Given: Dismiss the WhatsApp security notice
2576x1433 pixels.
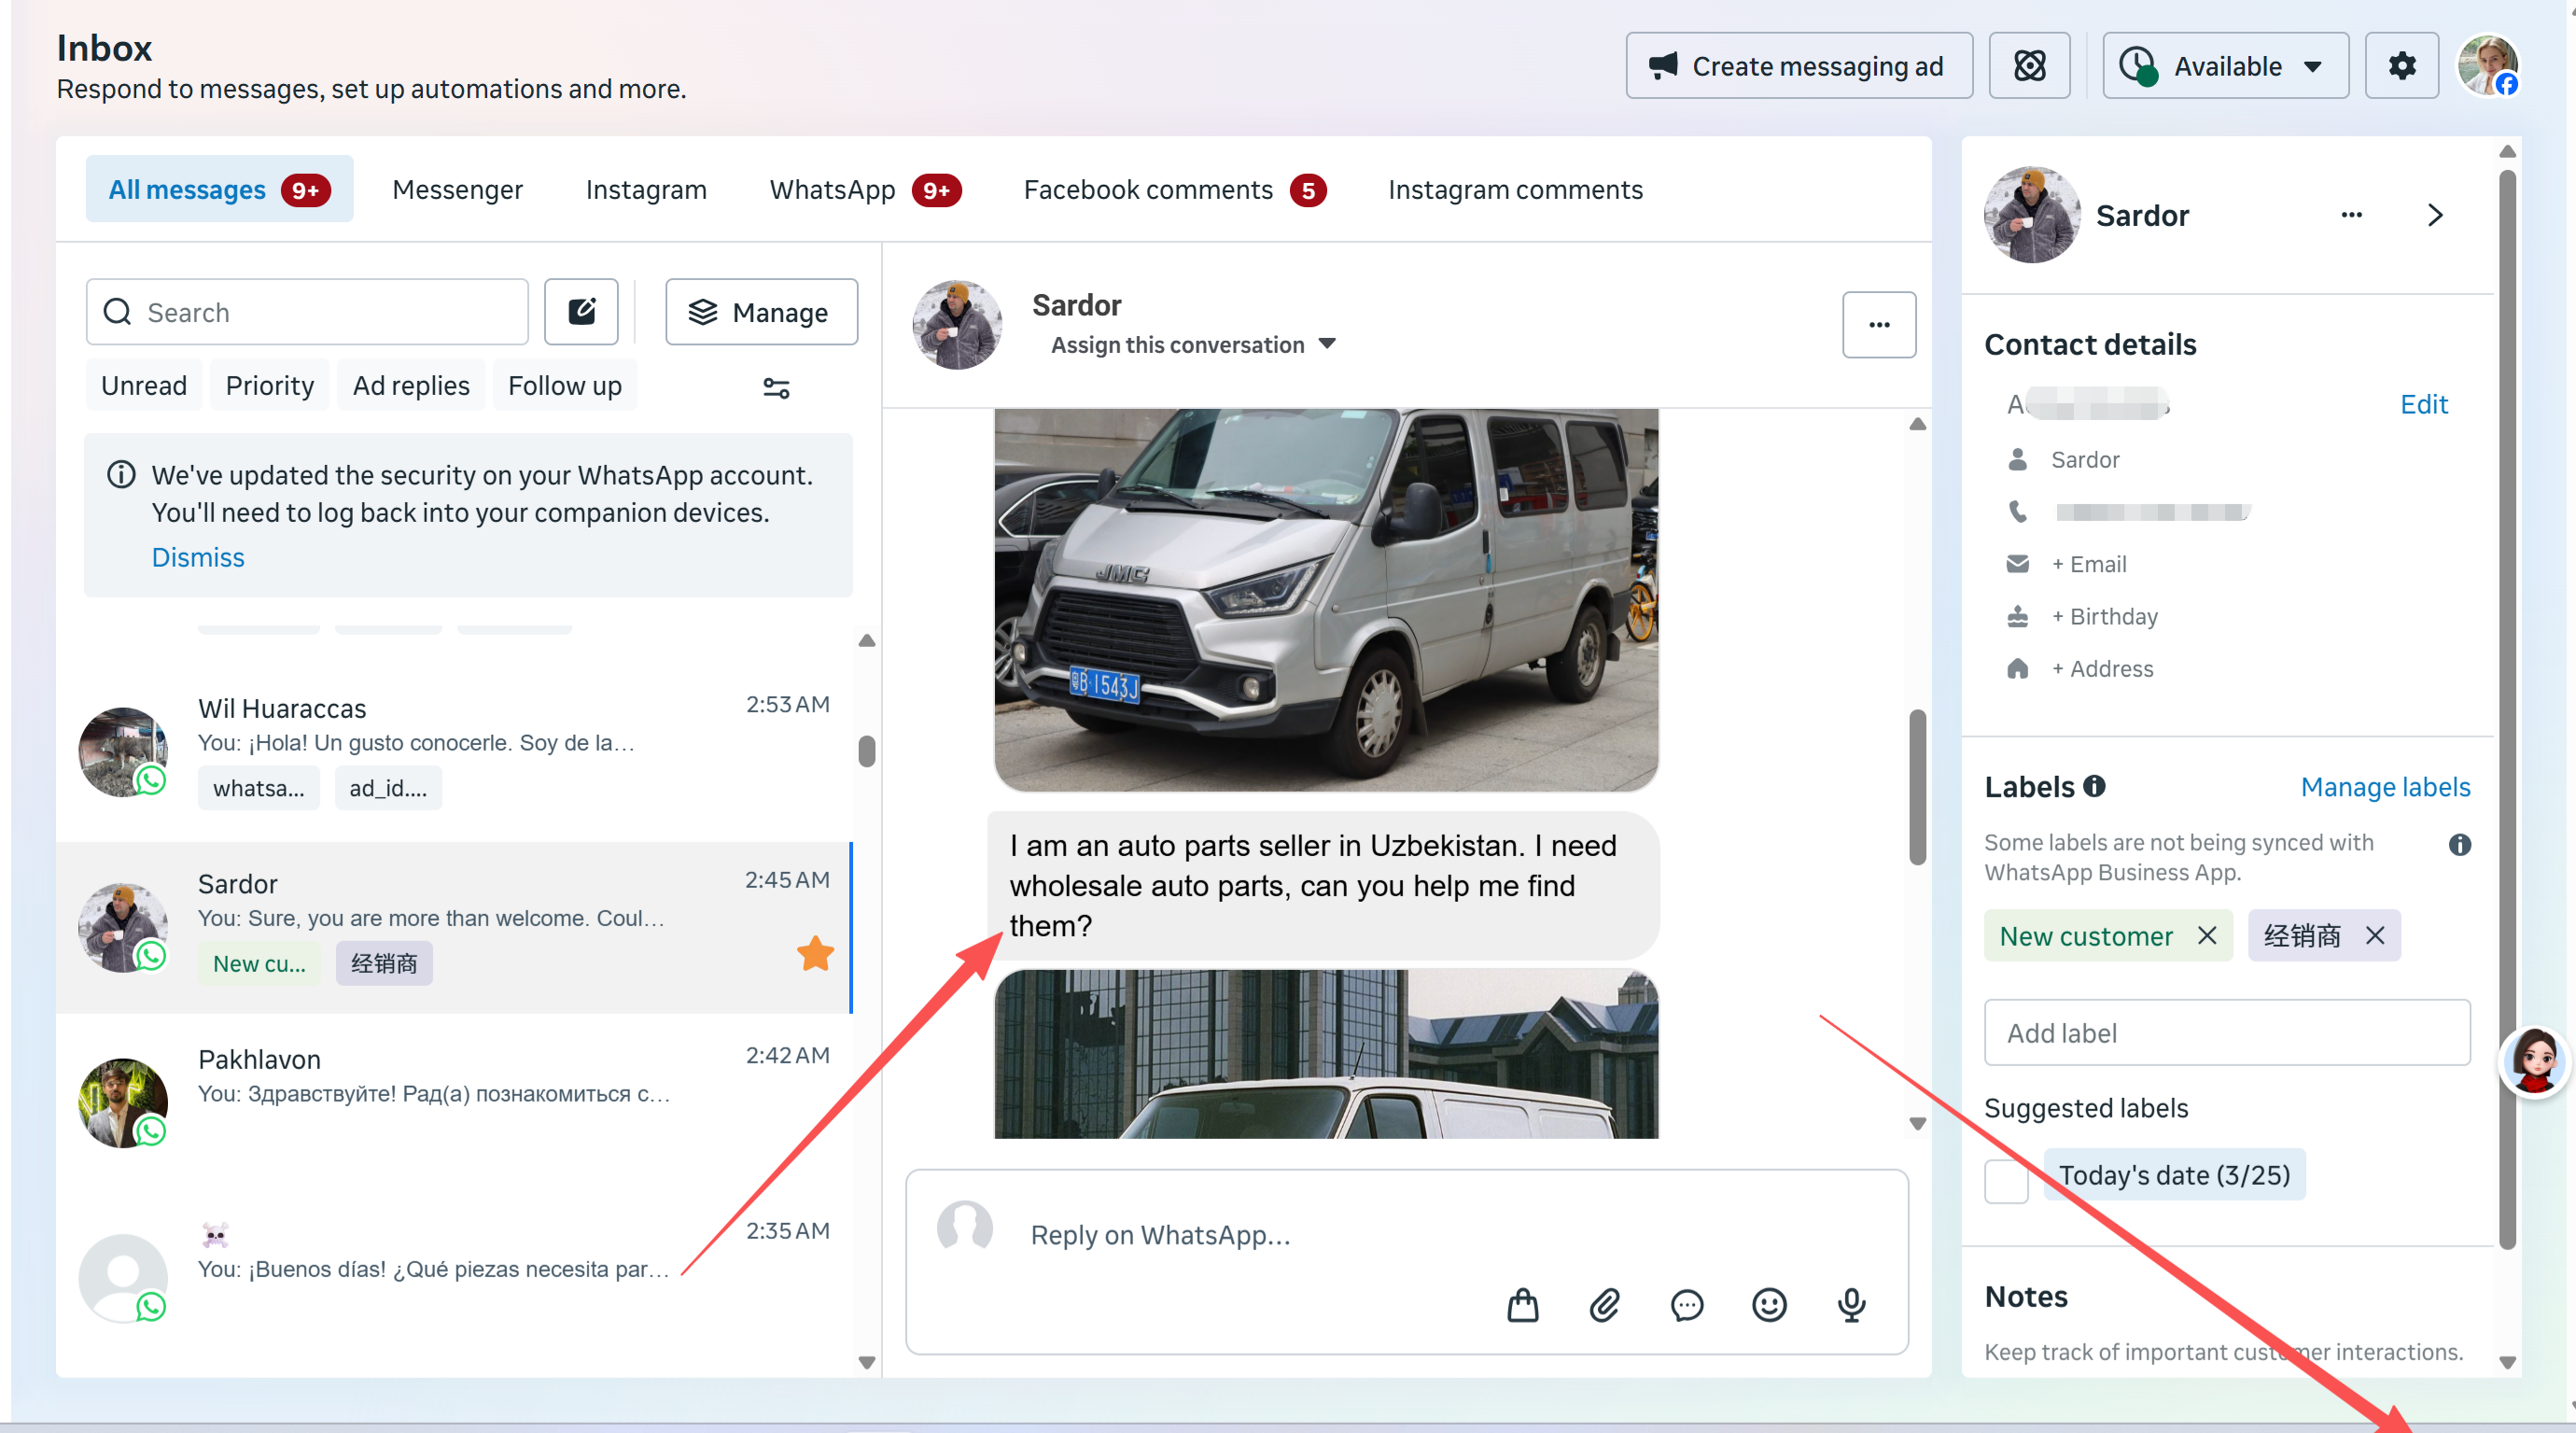Looking at the screenshot, I should (x=197, y=557).
